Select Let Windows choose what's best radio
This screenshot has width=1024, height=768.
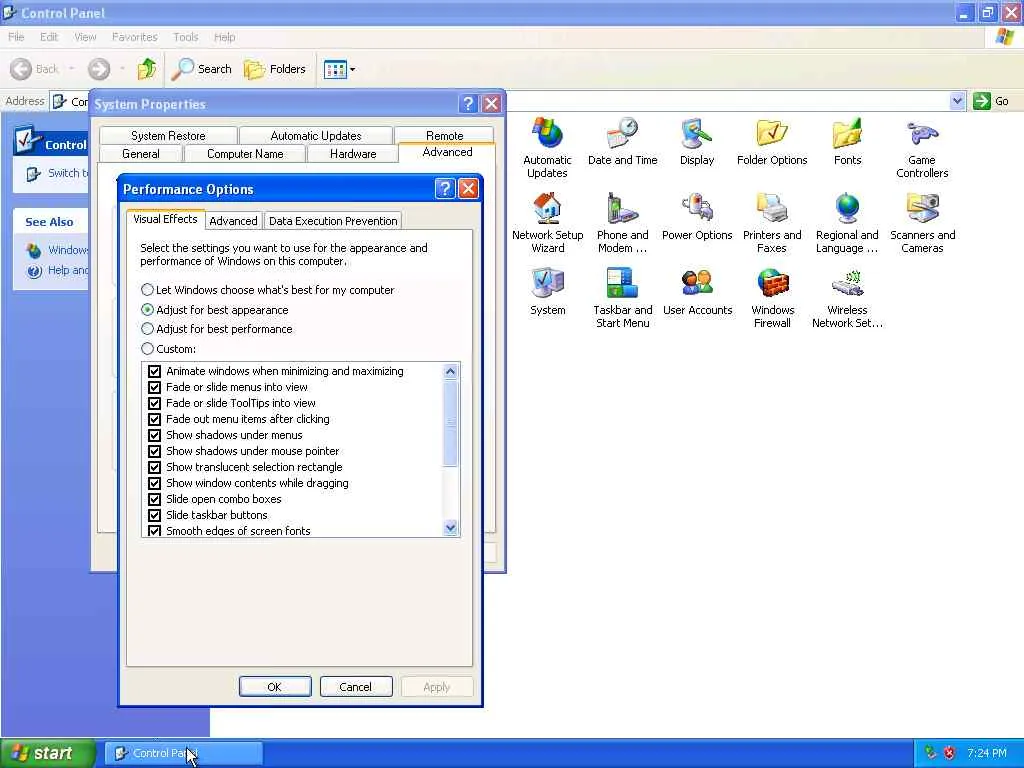[x=148, y=289]
